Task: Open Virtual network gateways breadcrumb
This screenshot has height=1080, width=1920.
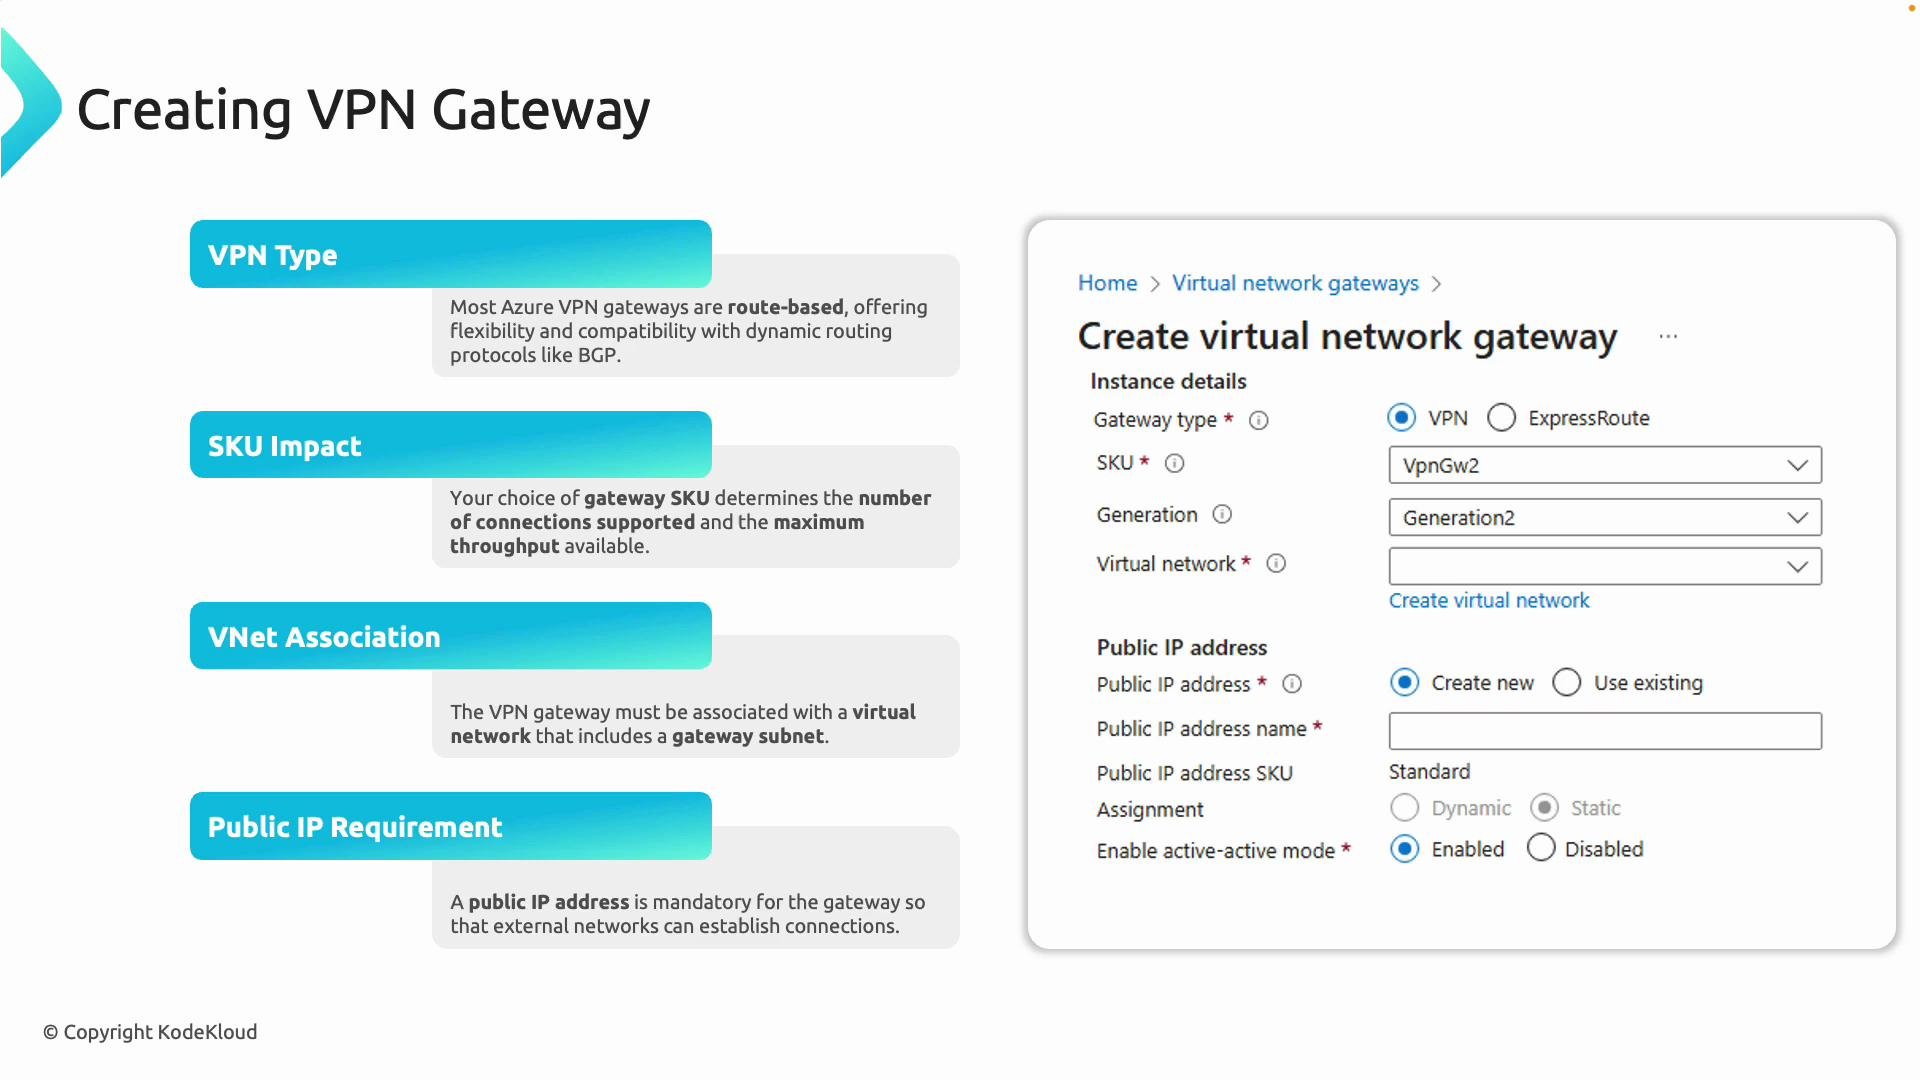Action: [x=1295, y=283]
